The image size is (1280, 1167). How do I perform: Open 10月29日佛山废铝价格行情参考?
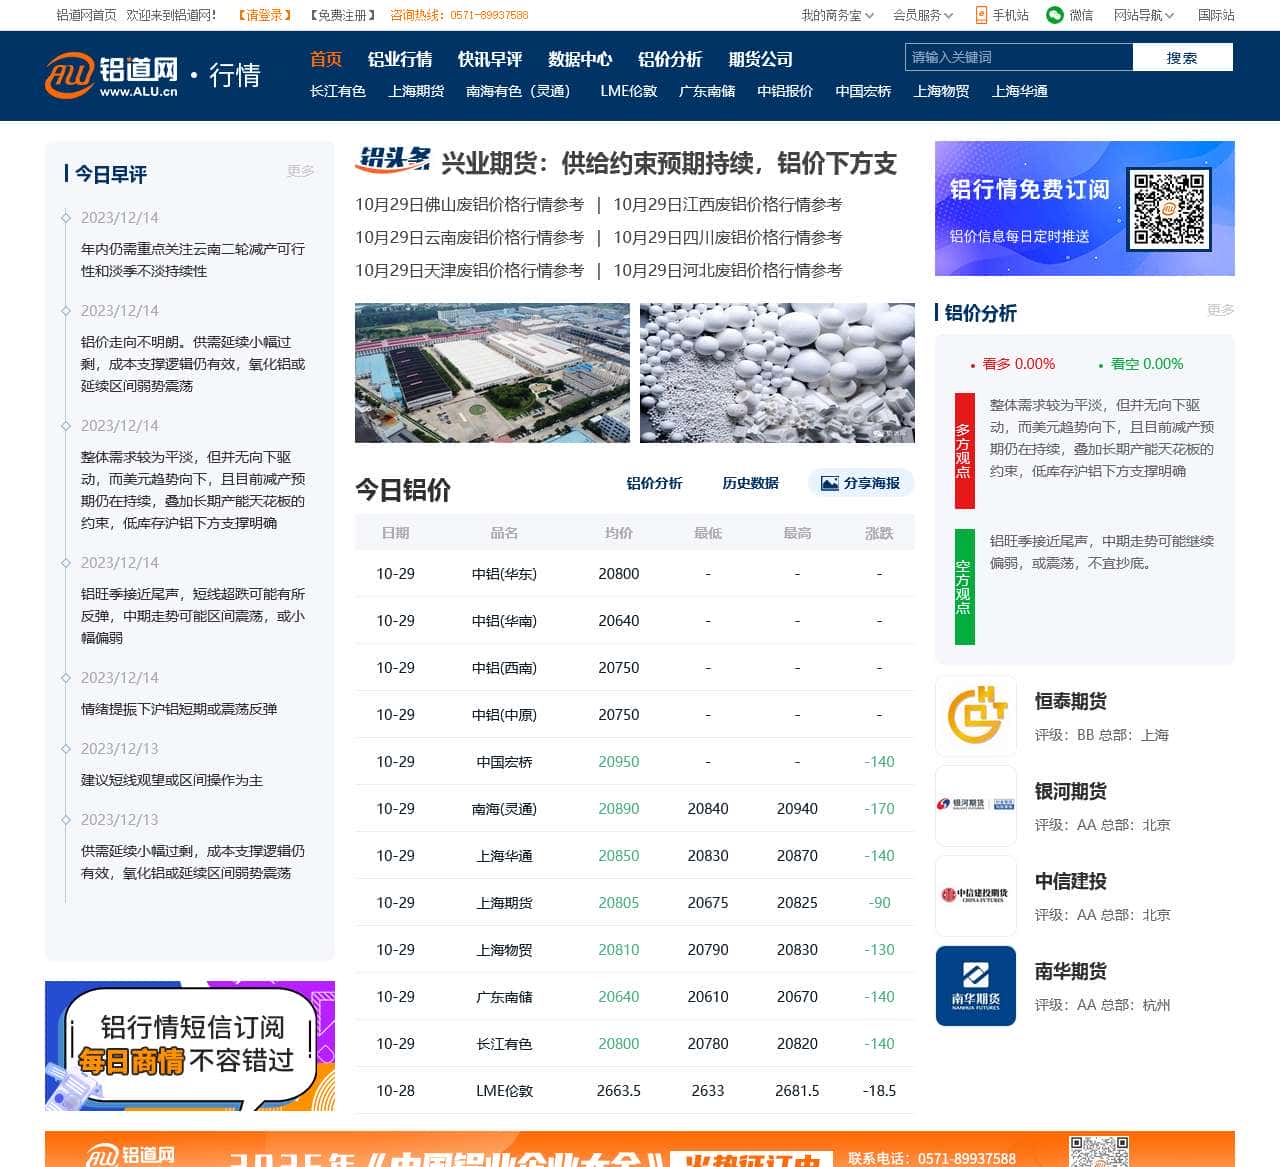pos(469,204)
